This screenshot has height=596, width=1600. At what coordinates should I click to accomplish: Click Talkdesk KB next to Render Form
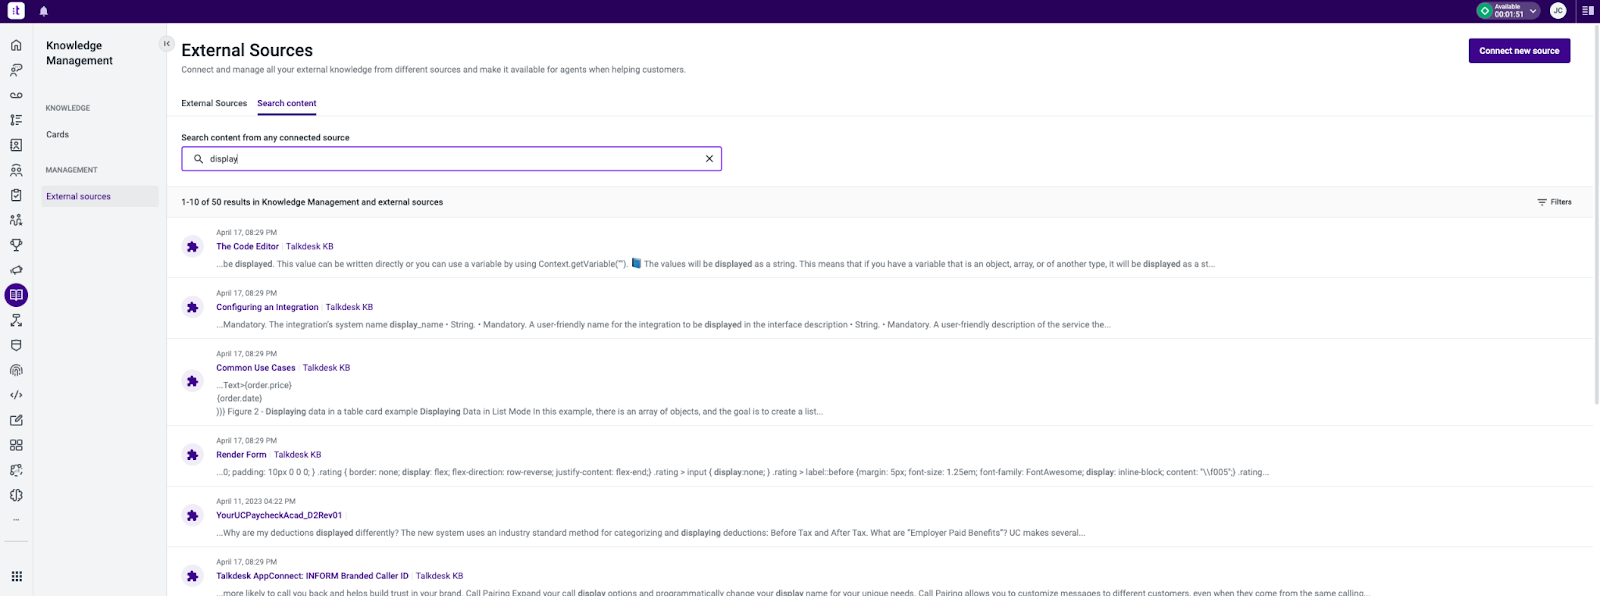tap(297, 455)
